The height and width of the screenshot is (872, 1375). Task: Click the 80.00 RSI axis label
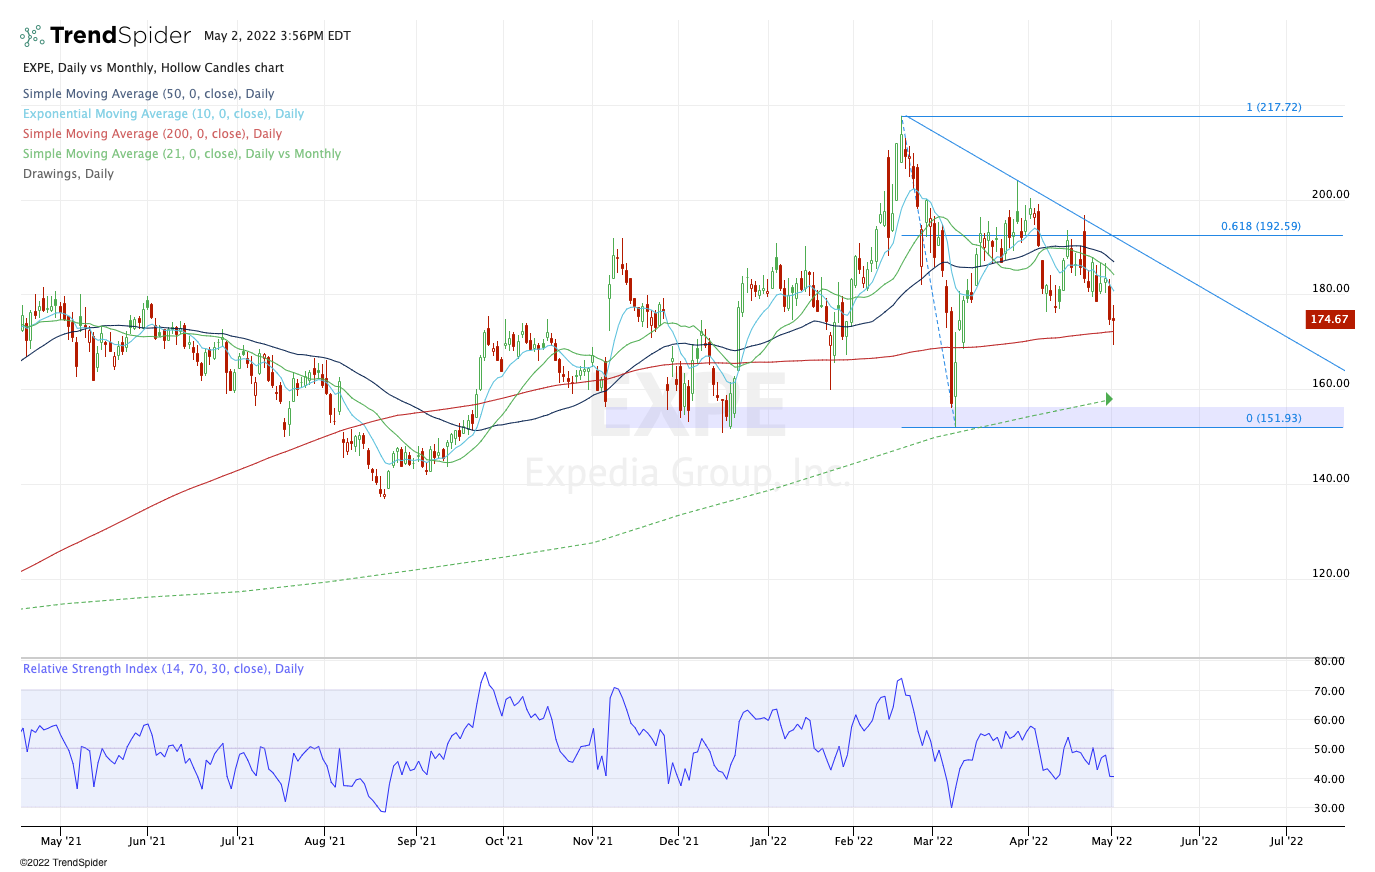pyautogui.click(x=1329, y=662)
